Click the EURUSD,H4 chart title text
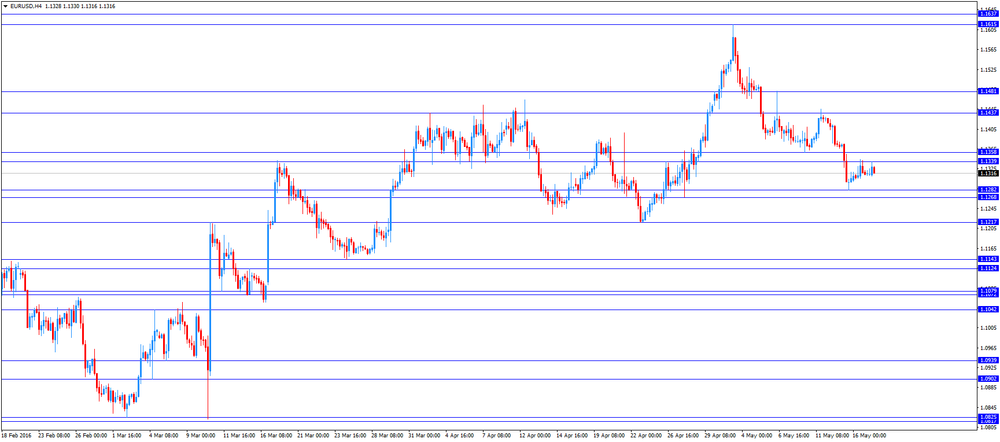Viewport: 1000px width, 442px height. pyautogui.click(x=26, y=6)
